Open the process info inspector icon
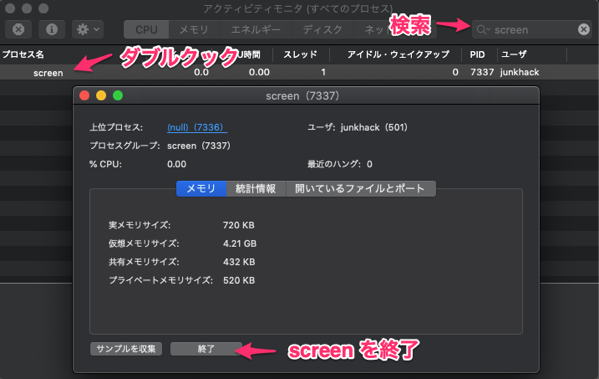 tap(52, 29)
